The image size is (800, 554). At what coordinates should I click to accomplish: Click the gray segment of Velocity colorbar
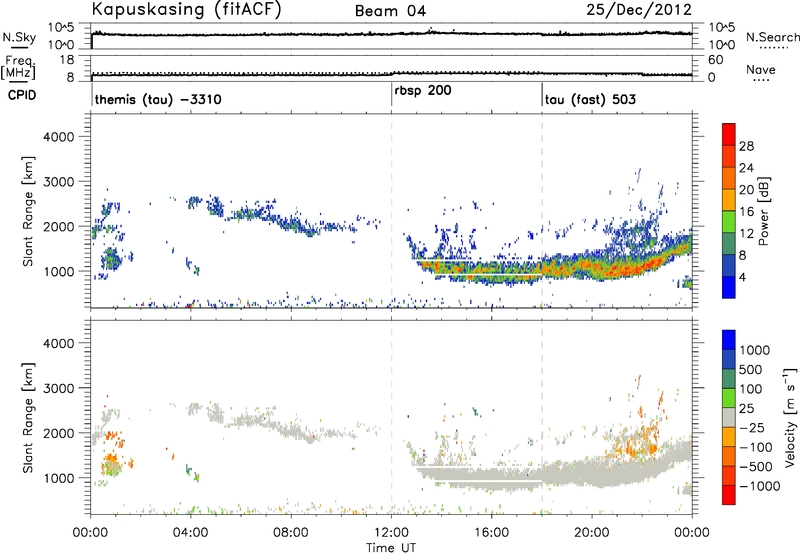pyautogui.click(x=729, y=418)
